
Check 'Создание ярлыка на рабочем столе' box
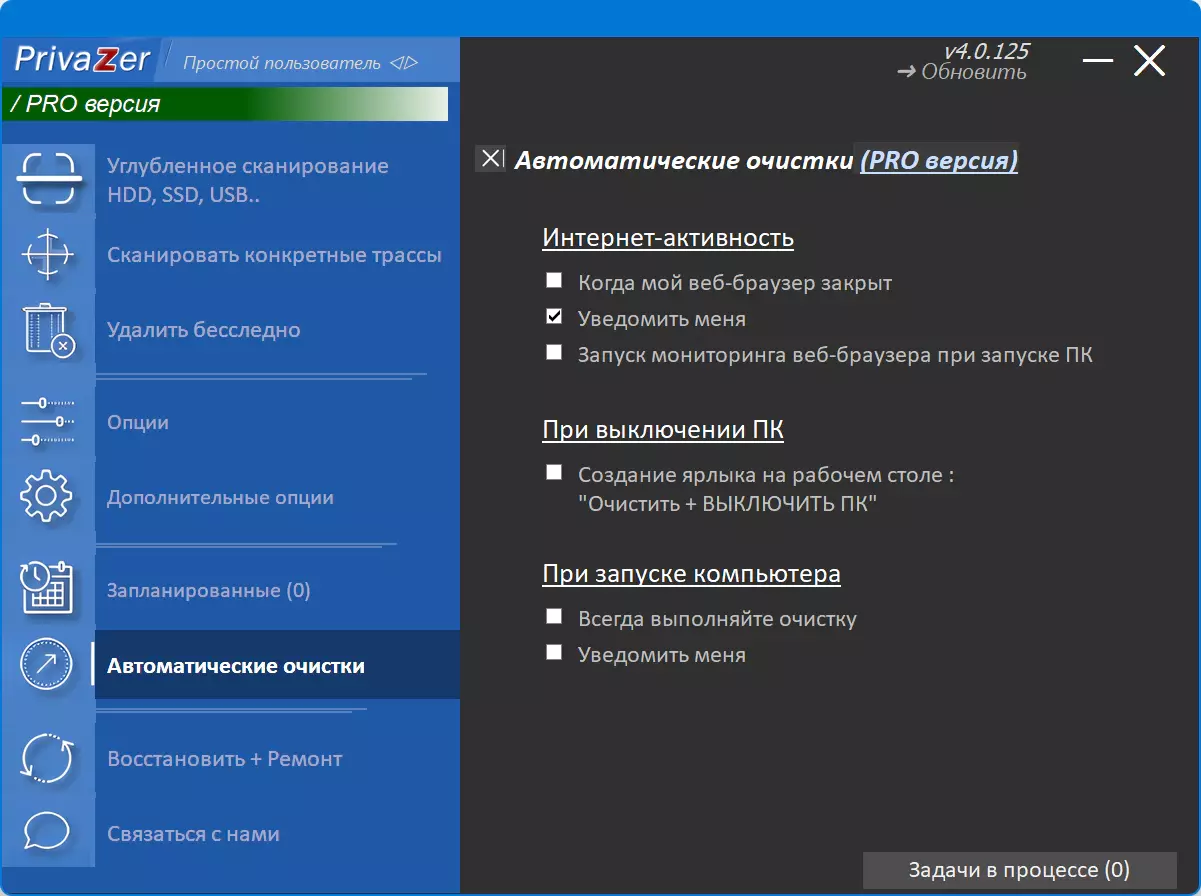click(554, 473)
